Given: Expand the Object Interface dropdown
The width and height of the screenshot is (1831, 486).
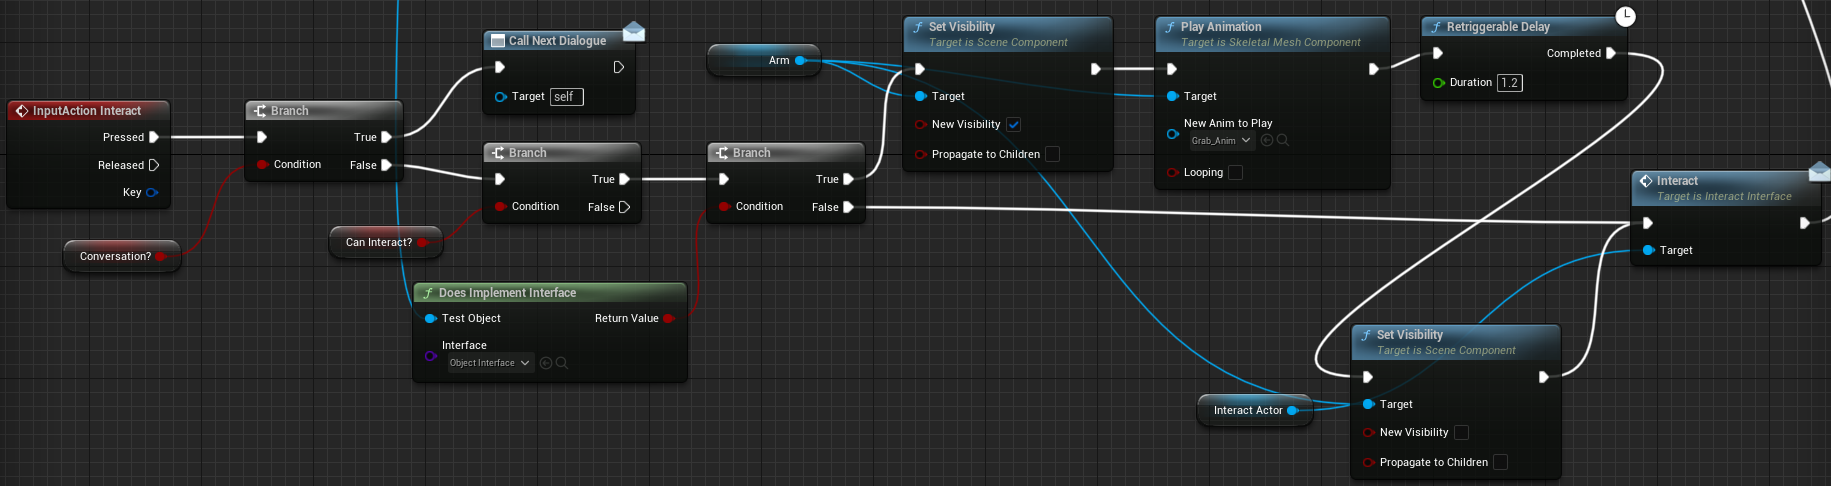Looking at the screenshot, I should pyautogui.click(x=489, y=363).
